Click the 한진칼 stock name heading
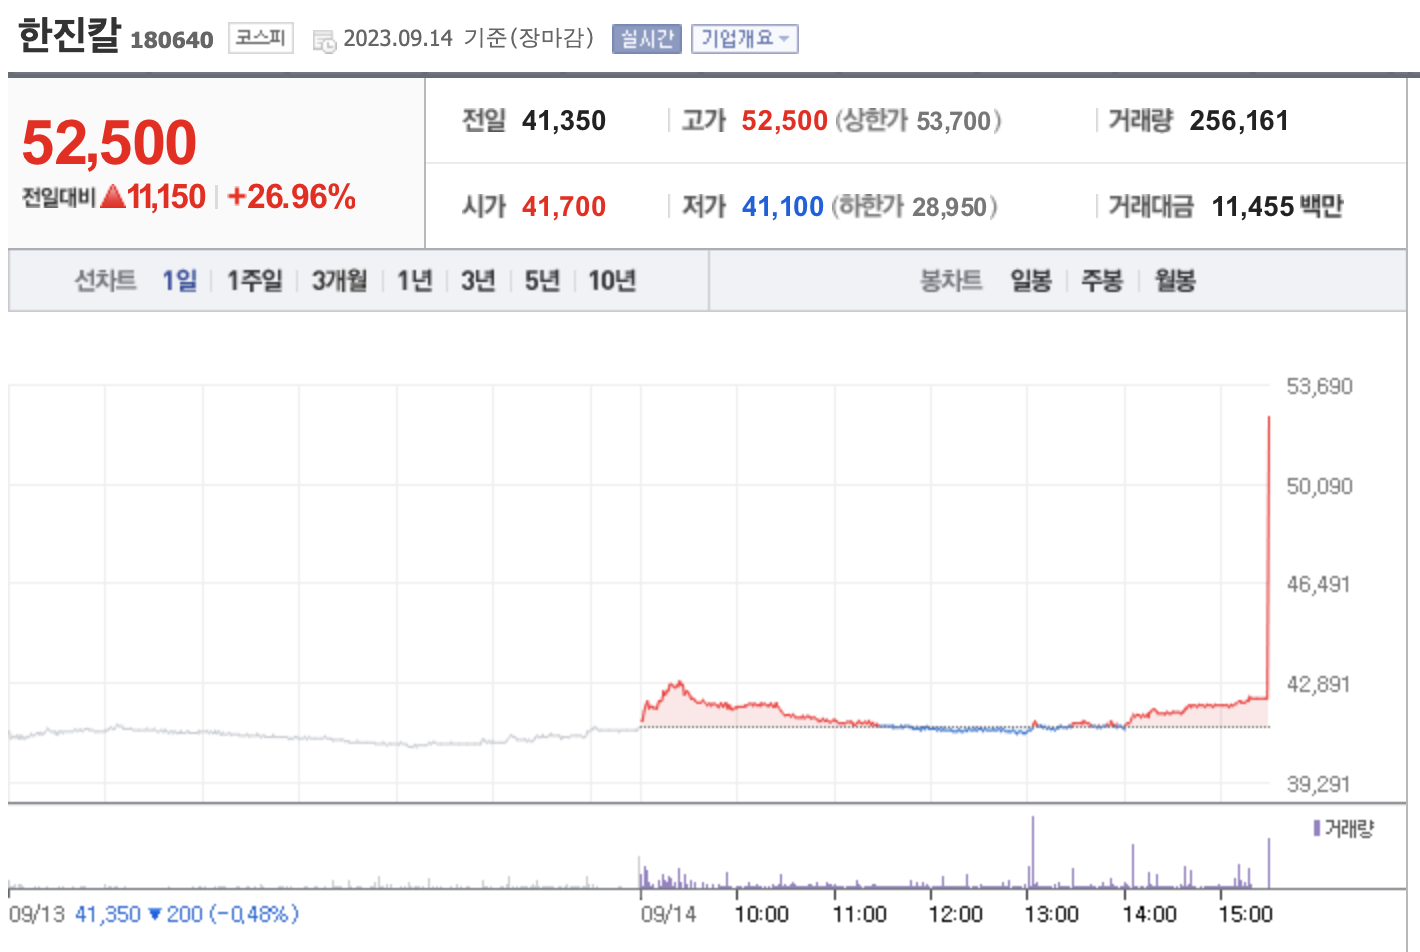The image size is (1420, 952). click(69, 36)
